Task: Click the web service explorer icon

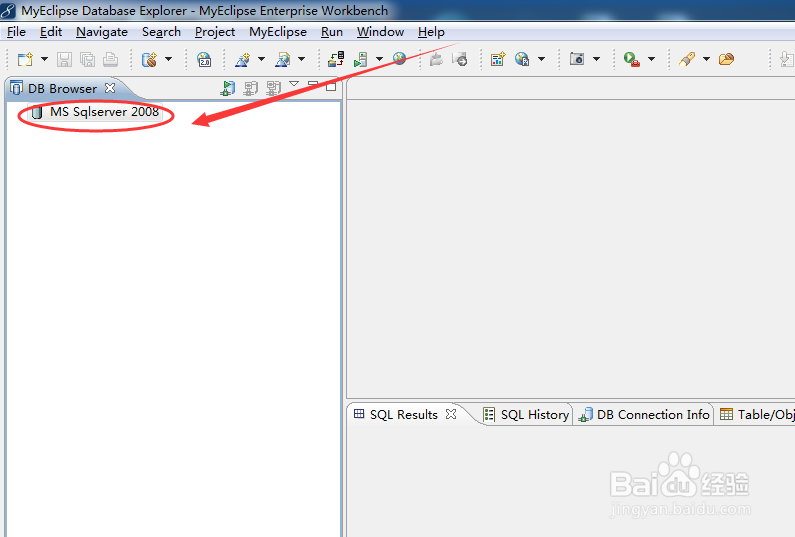Action: pos(282,59)
